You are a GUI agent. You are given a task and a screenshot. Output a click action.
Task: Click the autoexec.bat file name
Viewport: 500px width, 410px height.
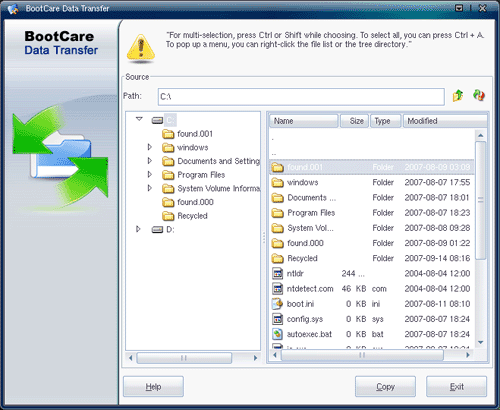(x=309, y=334)
